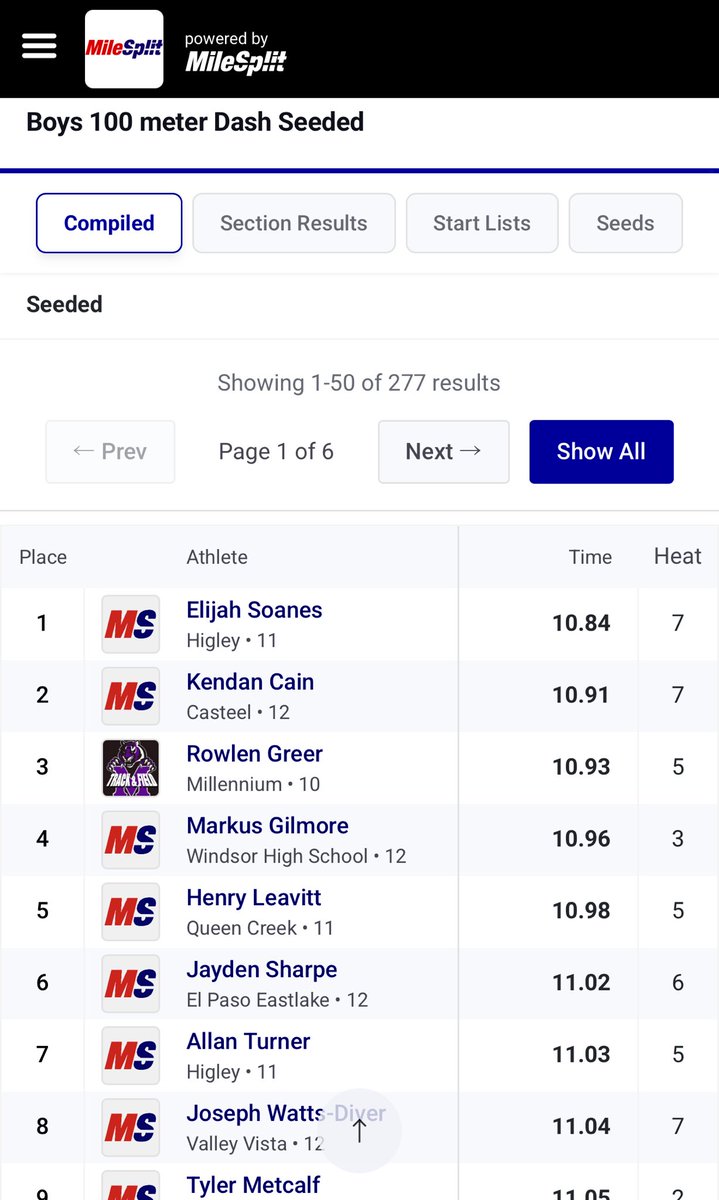Click the Time column header

coord(590,557)
